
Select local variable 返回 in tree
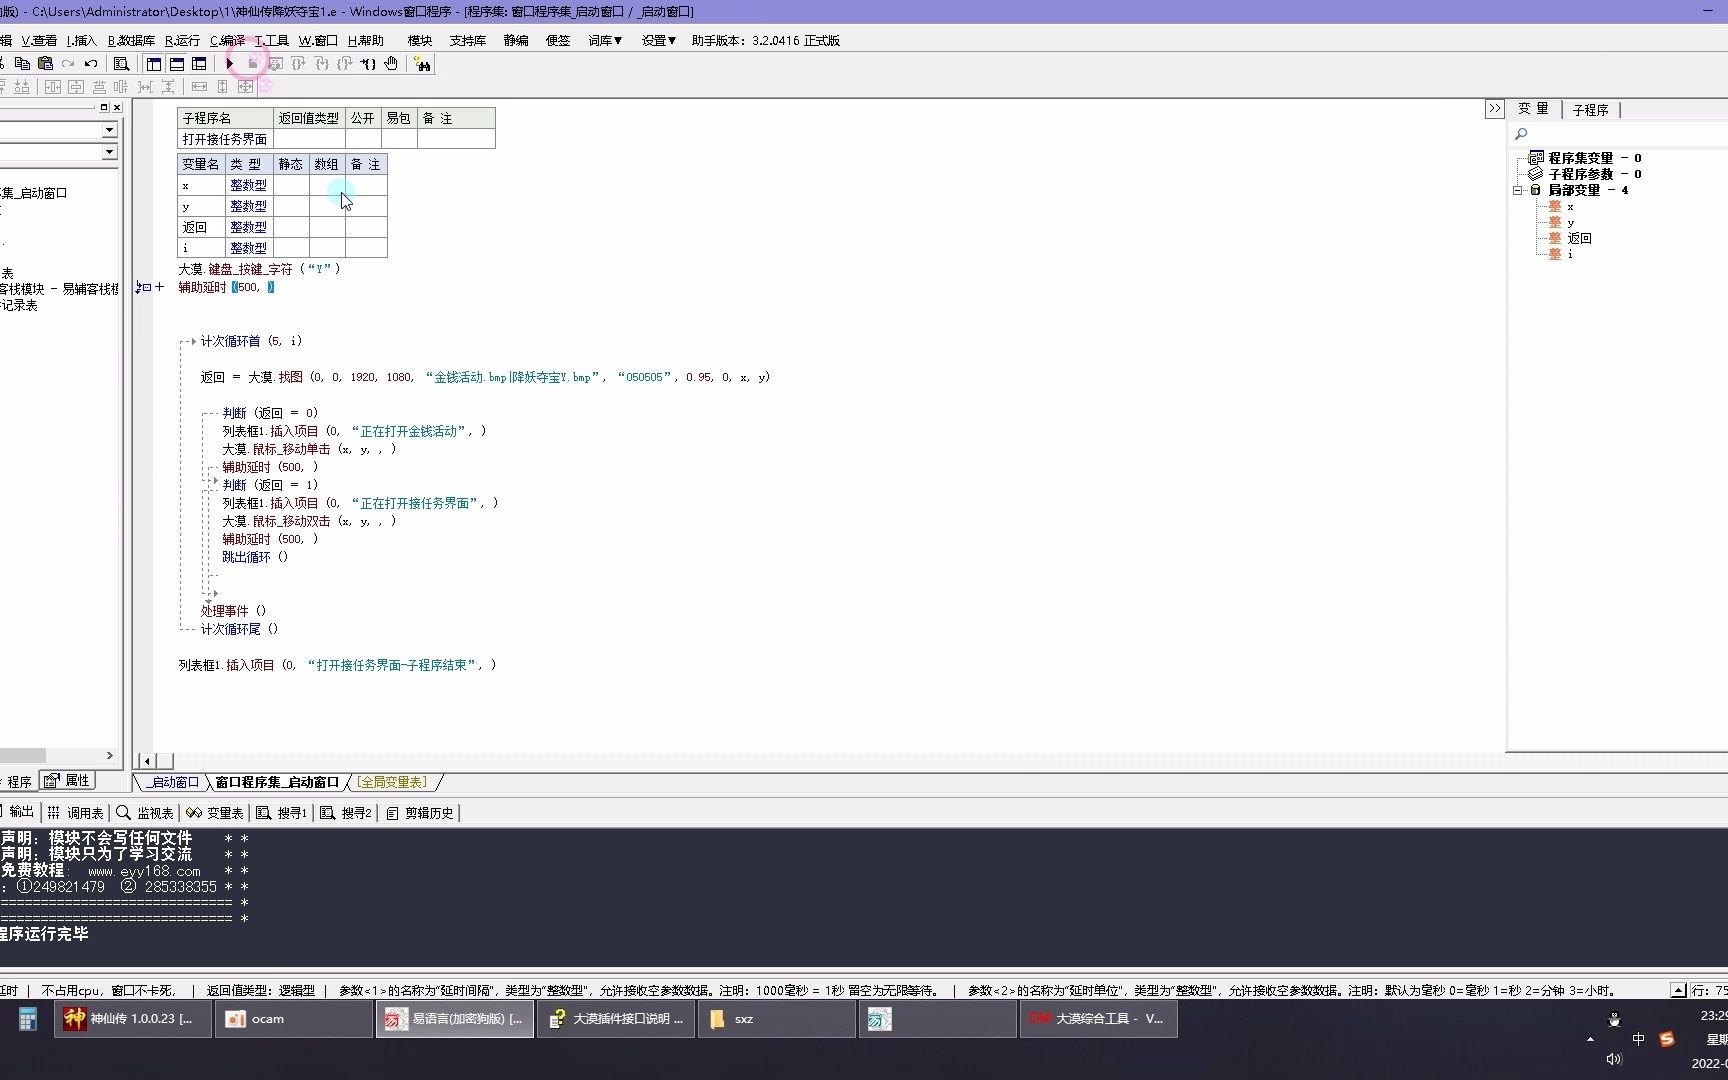[1579, 238]
